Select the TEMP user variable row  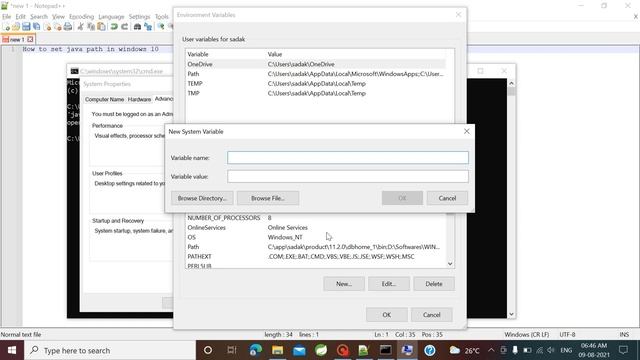(316, 84)
